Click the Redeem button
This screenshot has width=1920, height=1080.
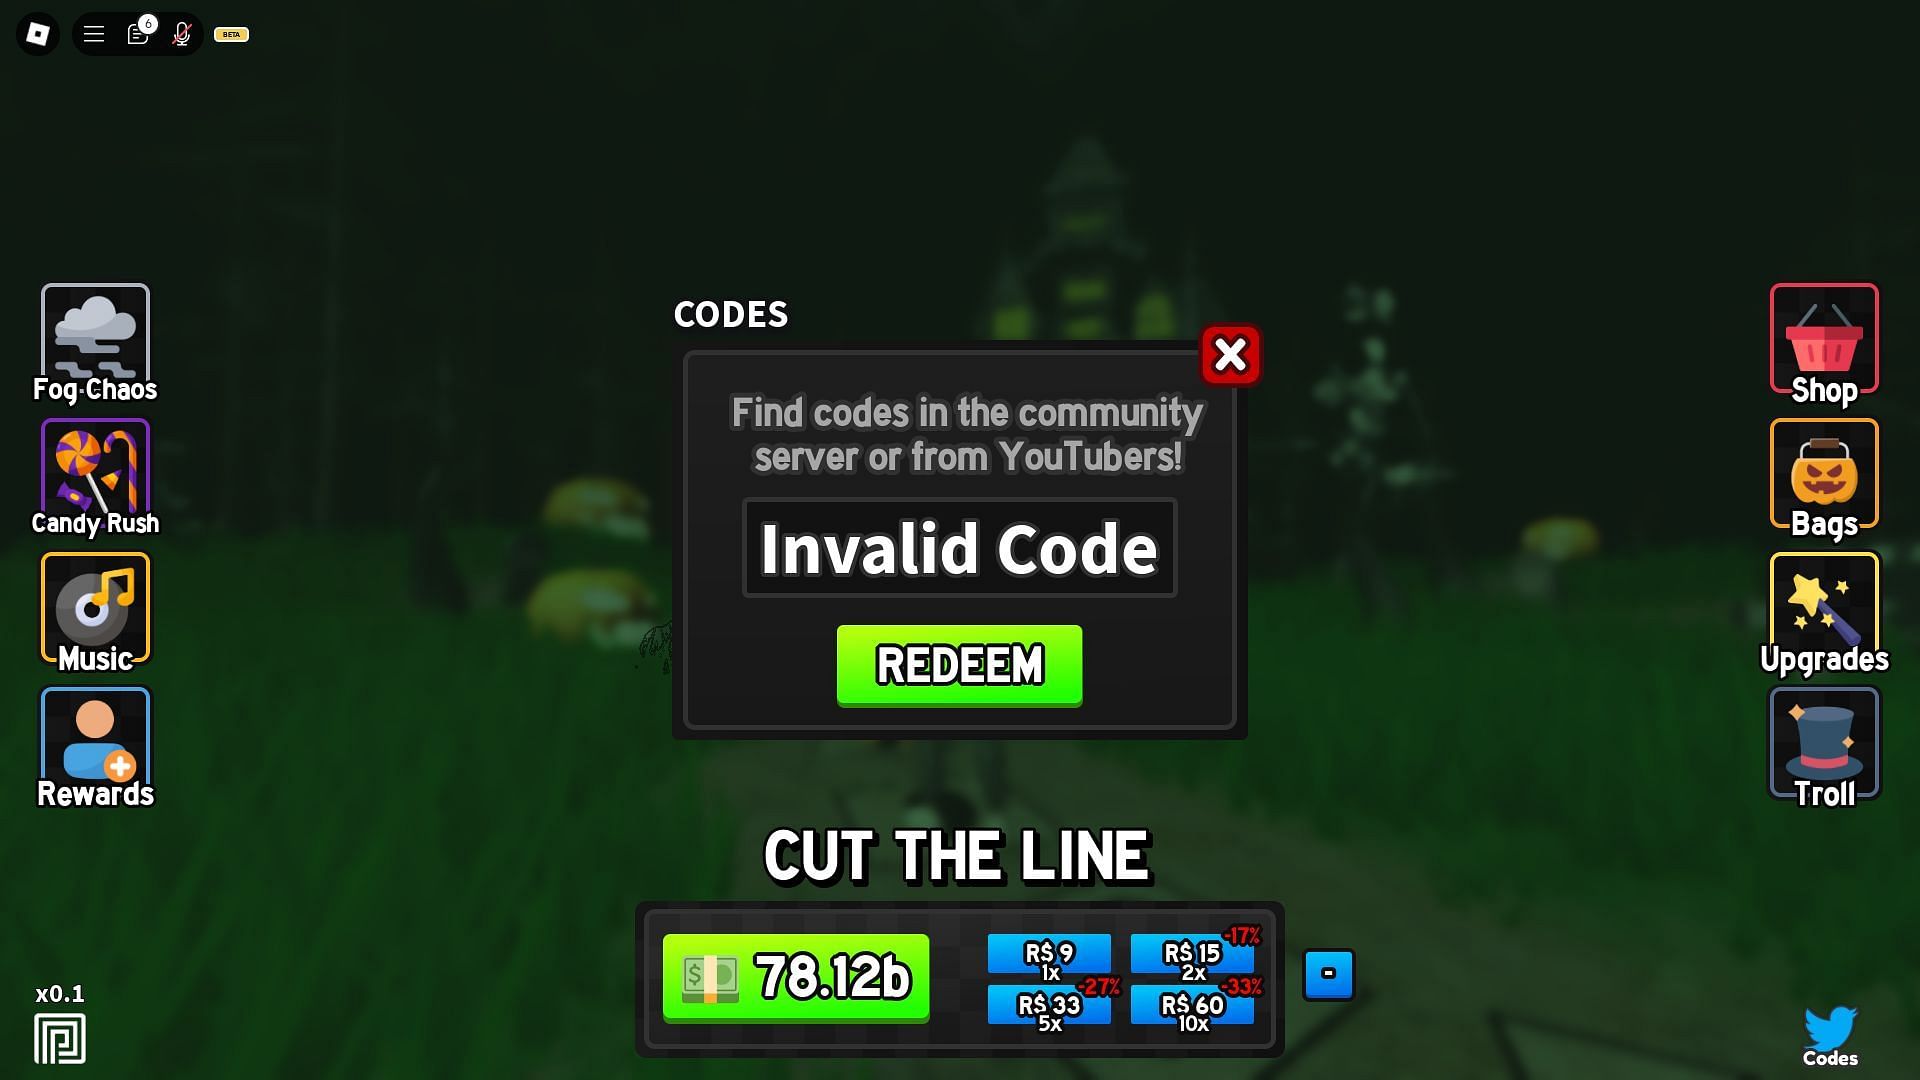pyautogui.click(x=960, y=665)
